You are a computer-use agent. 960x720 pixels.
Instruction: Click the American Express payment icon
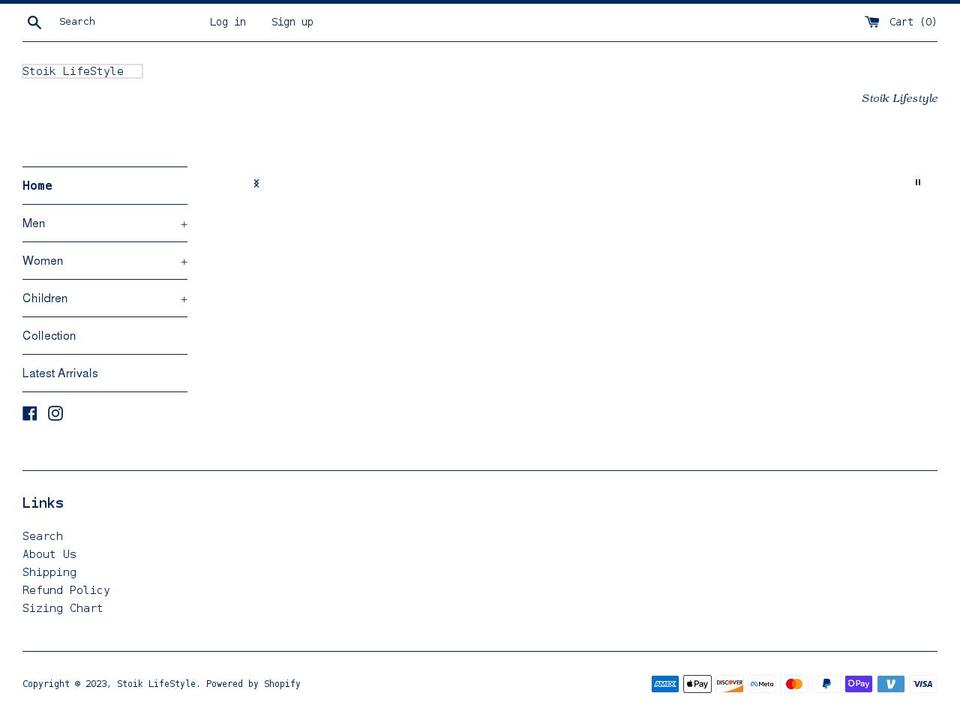point(665,684)
